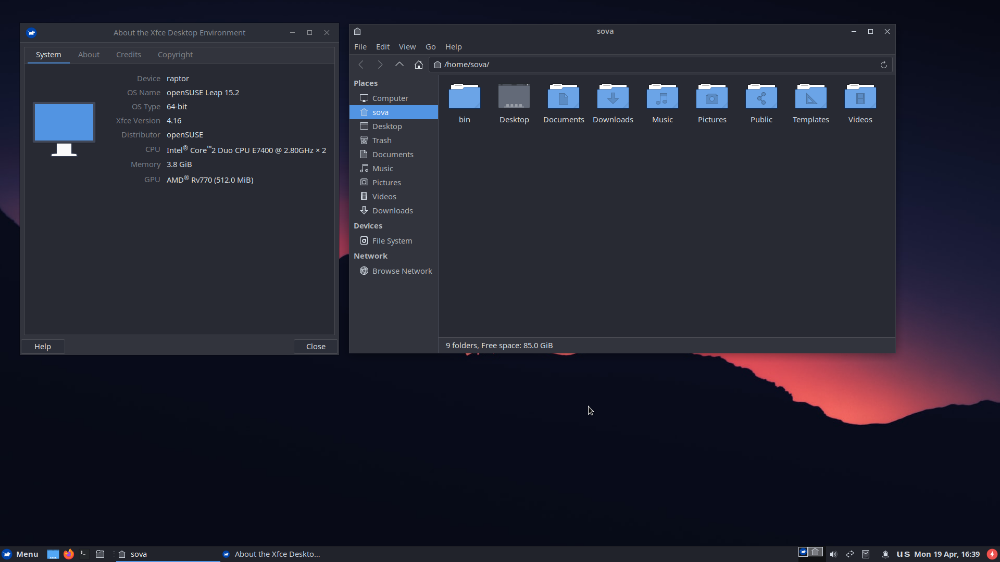Go to home folder via house icon
The width and height of the screenshot is (1000, 562).
[418, 64]
